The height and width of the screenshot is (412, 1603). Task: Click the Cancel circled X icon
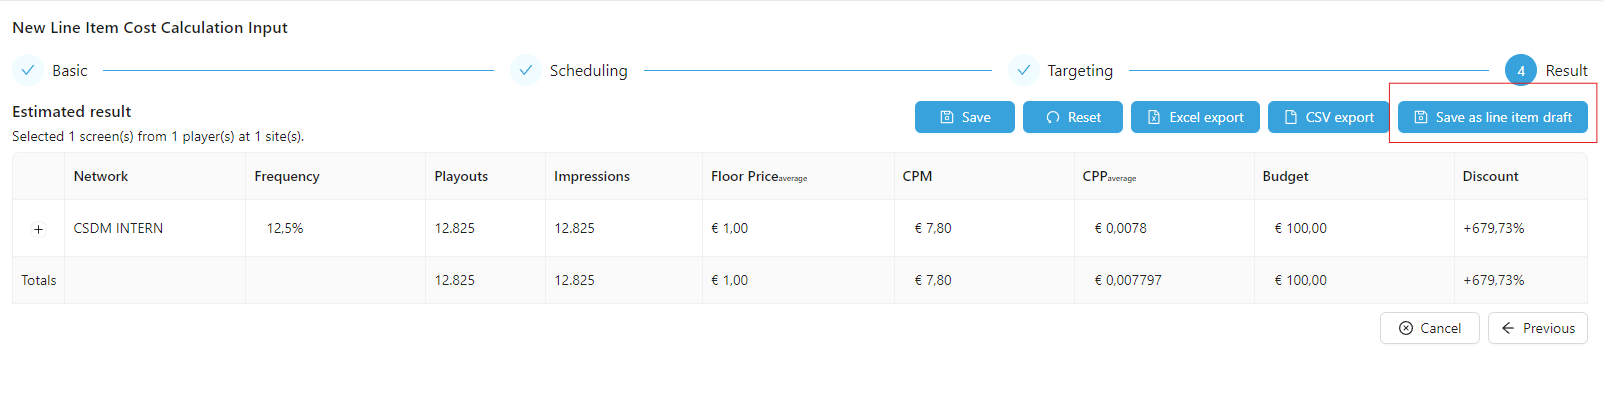(x=1406, y=328)
